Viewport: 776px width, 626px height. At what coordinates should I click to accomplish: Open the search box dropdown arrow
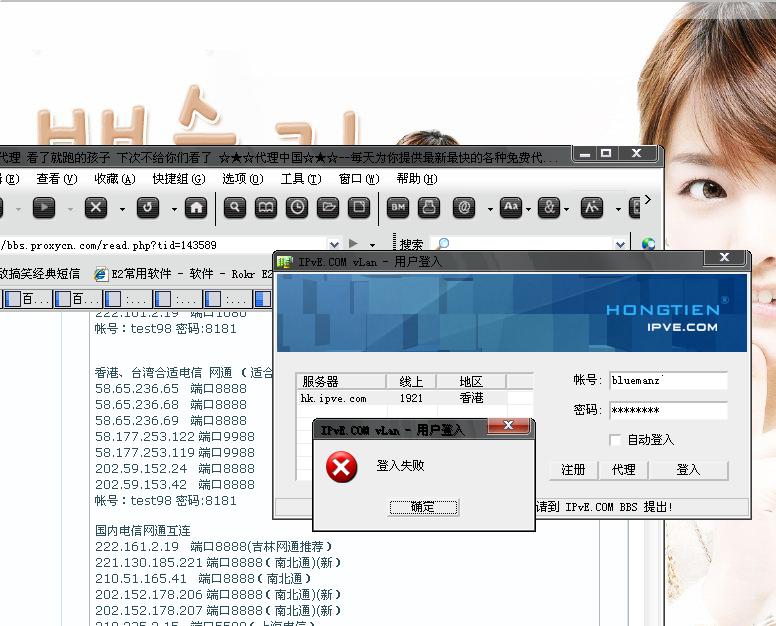620,244
